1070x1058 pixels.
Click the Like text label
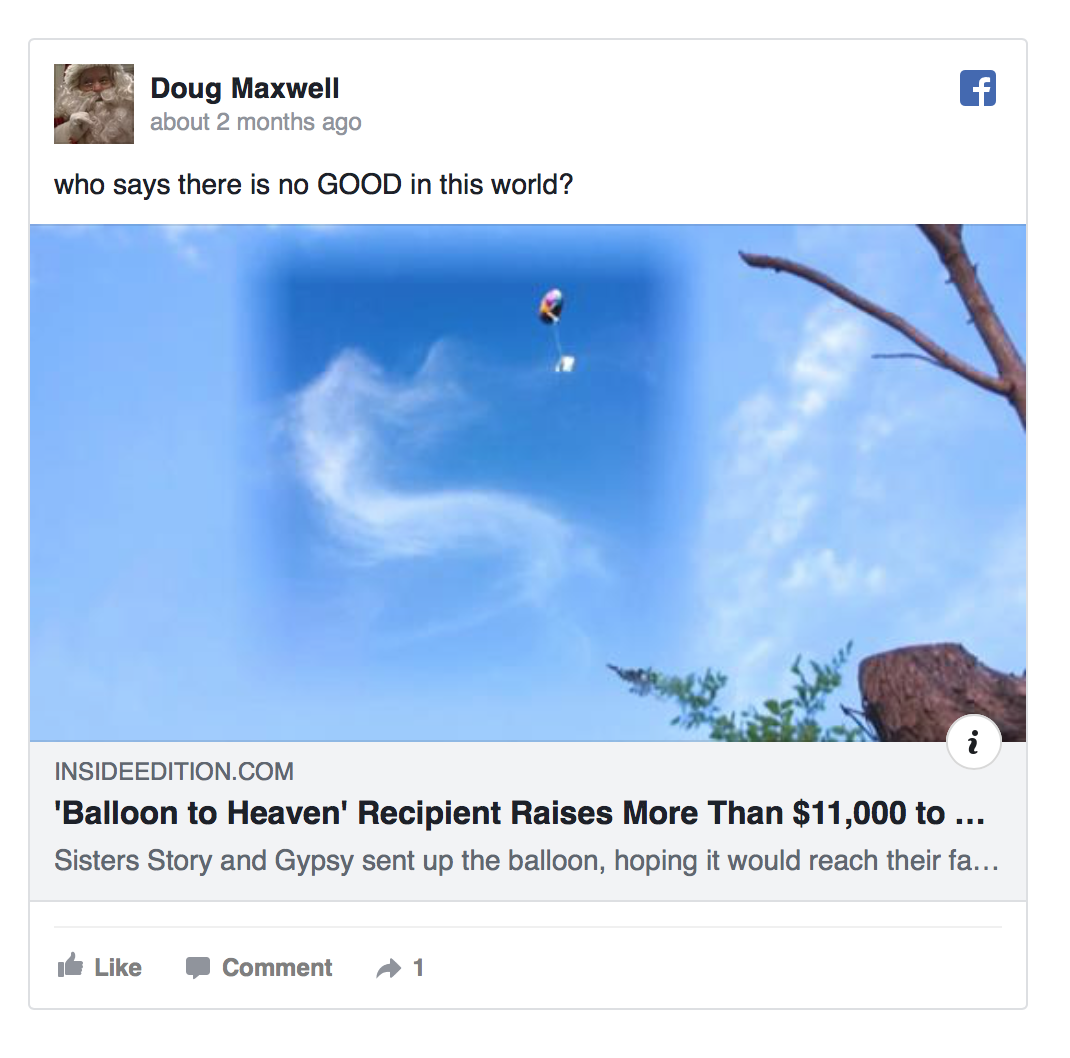118,967
